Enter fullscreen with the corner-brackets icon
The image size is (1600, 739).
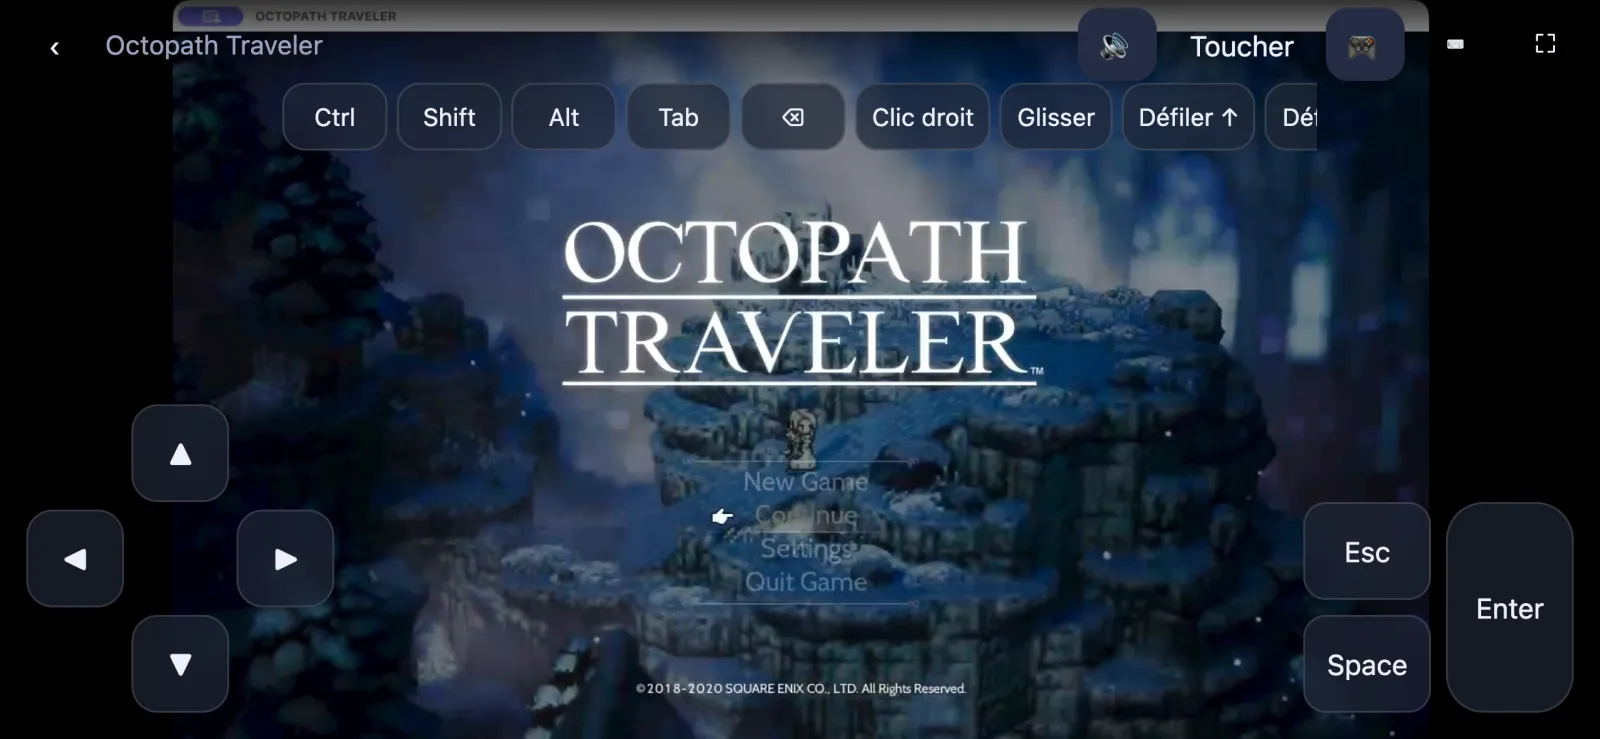tap(1545, 44)
